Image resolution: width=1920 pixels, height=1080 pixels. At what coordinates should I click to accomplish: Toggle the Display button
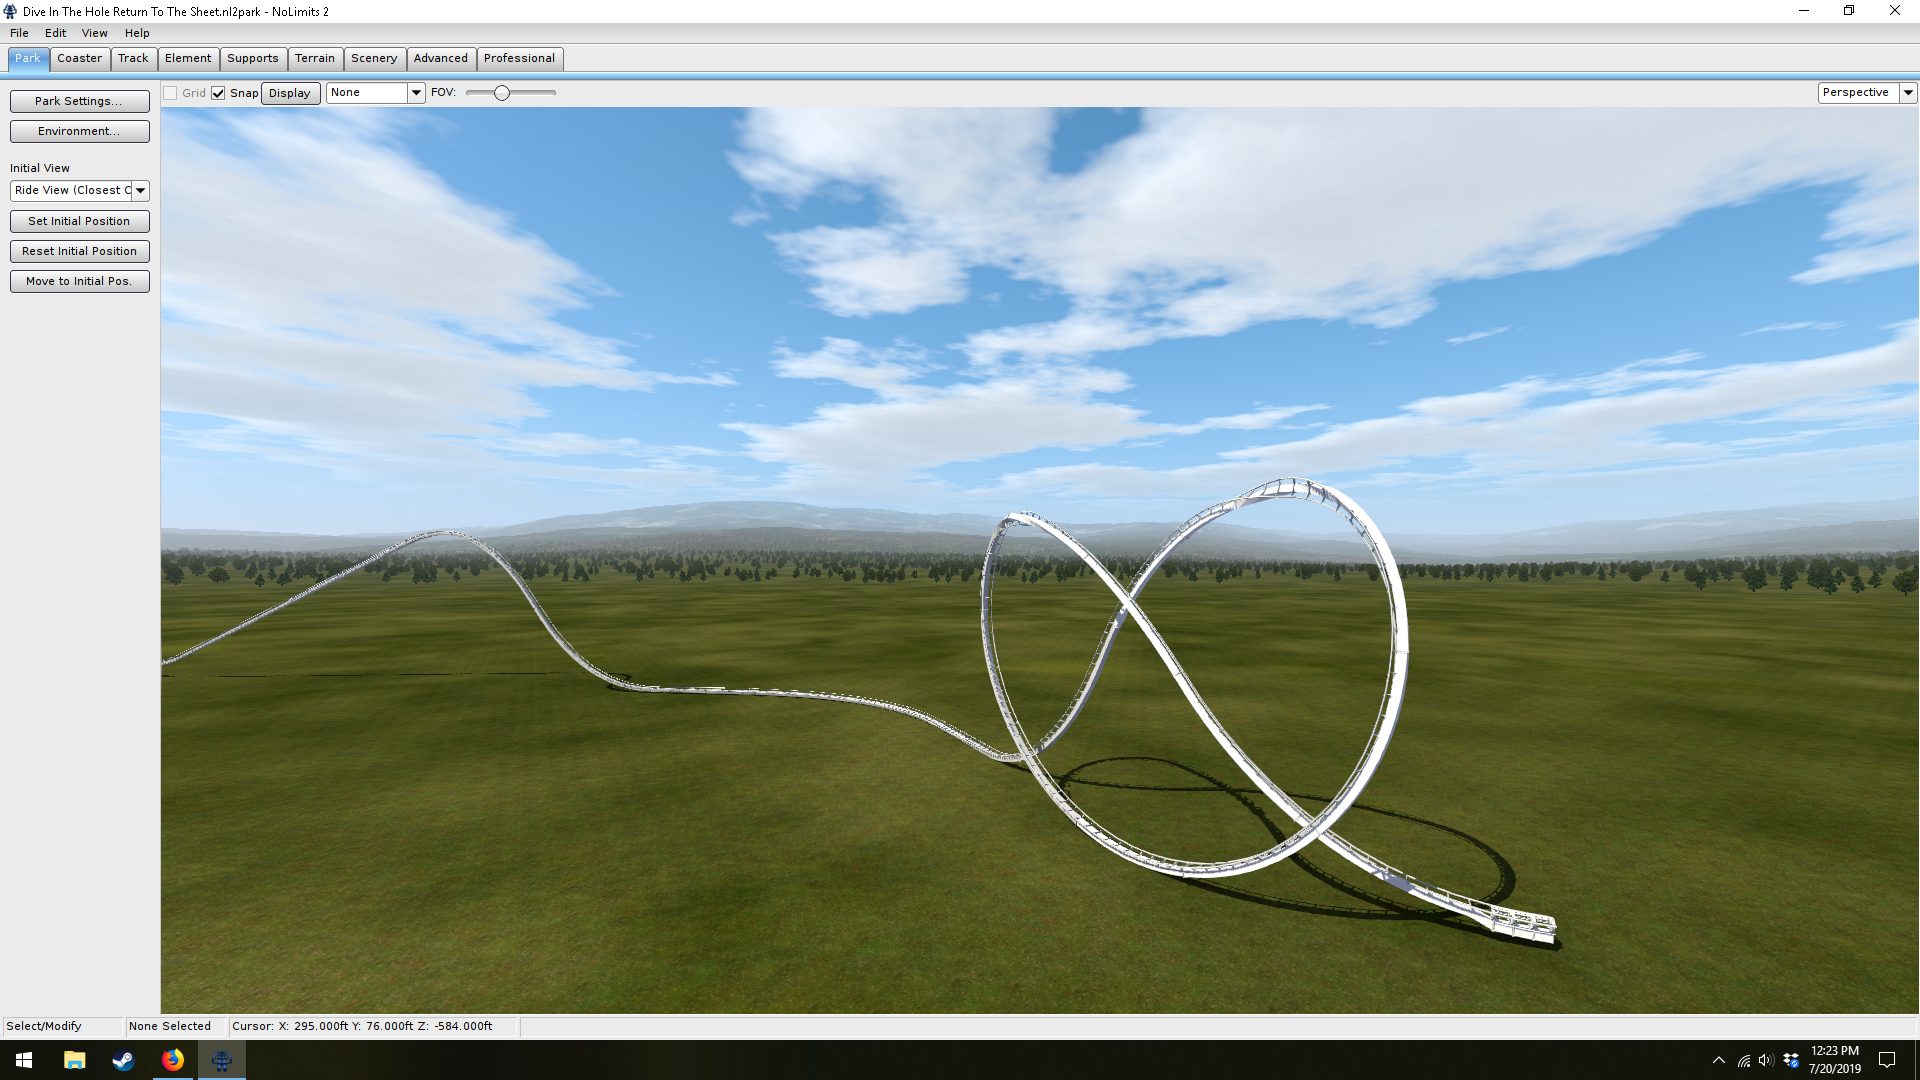[290, 93]
